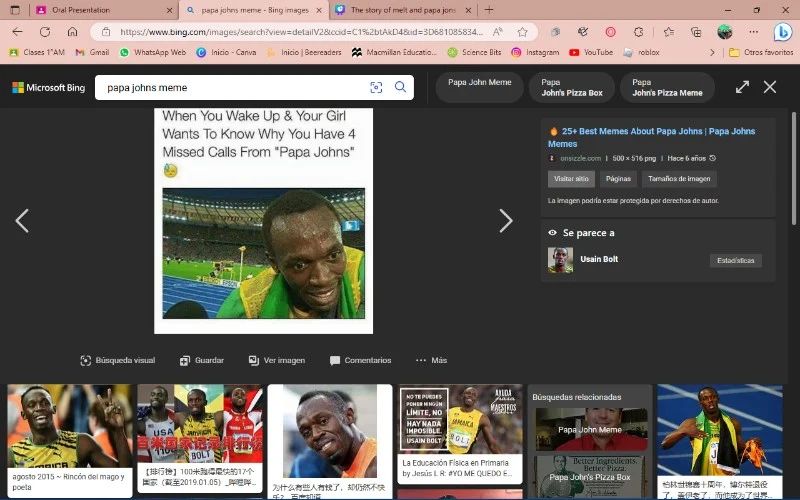800x500 pixels.
Task: Open the Gmail bookmark
Action: tap(92, 52)
